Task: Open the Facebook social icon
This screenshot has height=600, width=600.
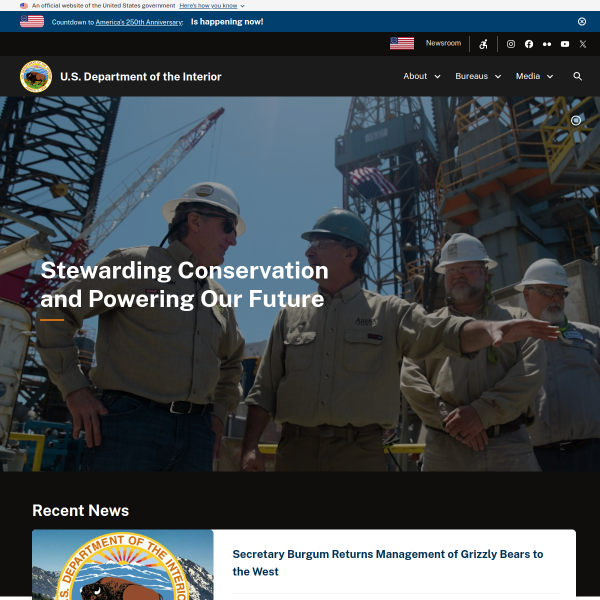Action: (529, 44)
